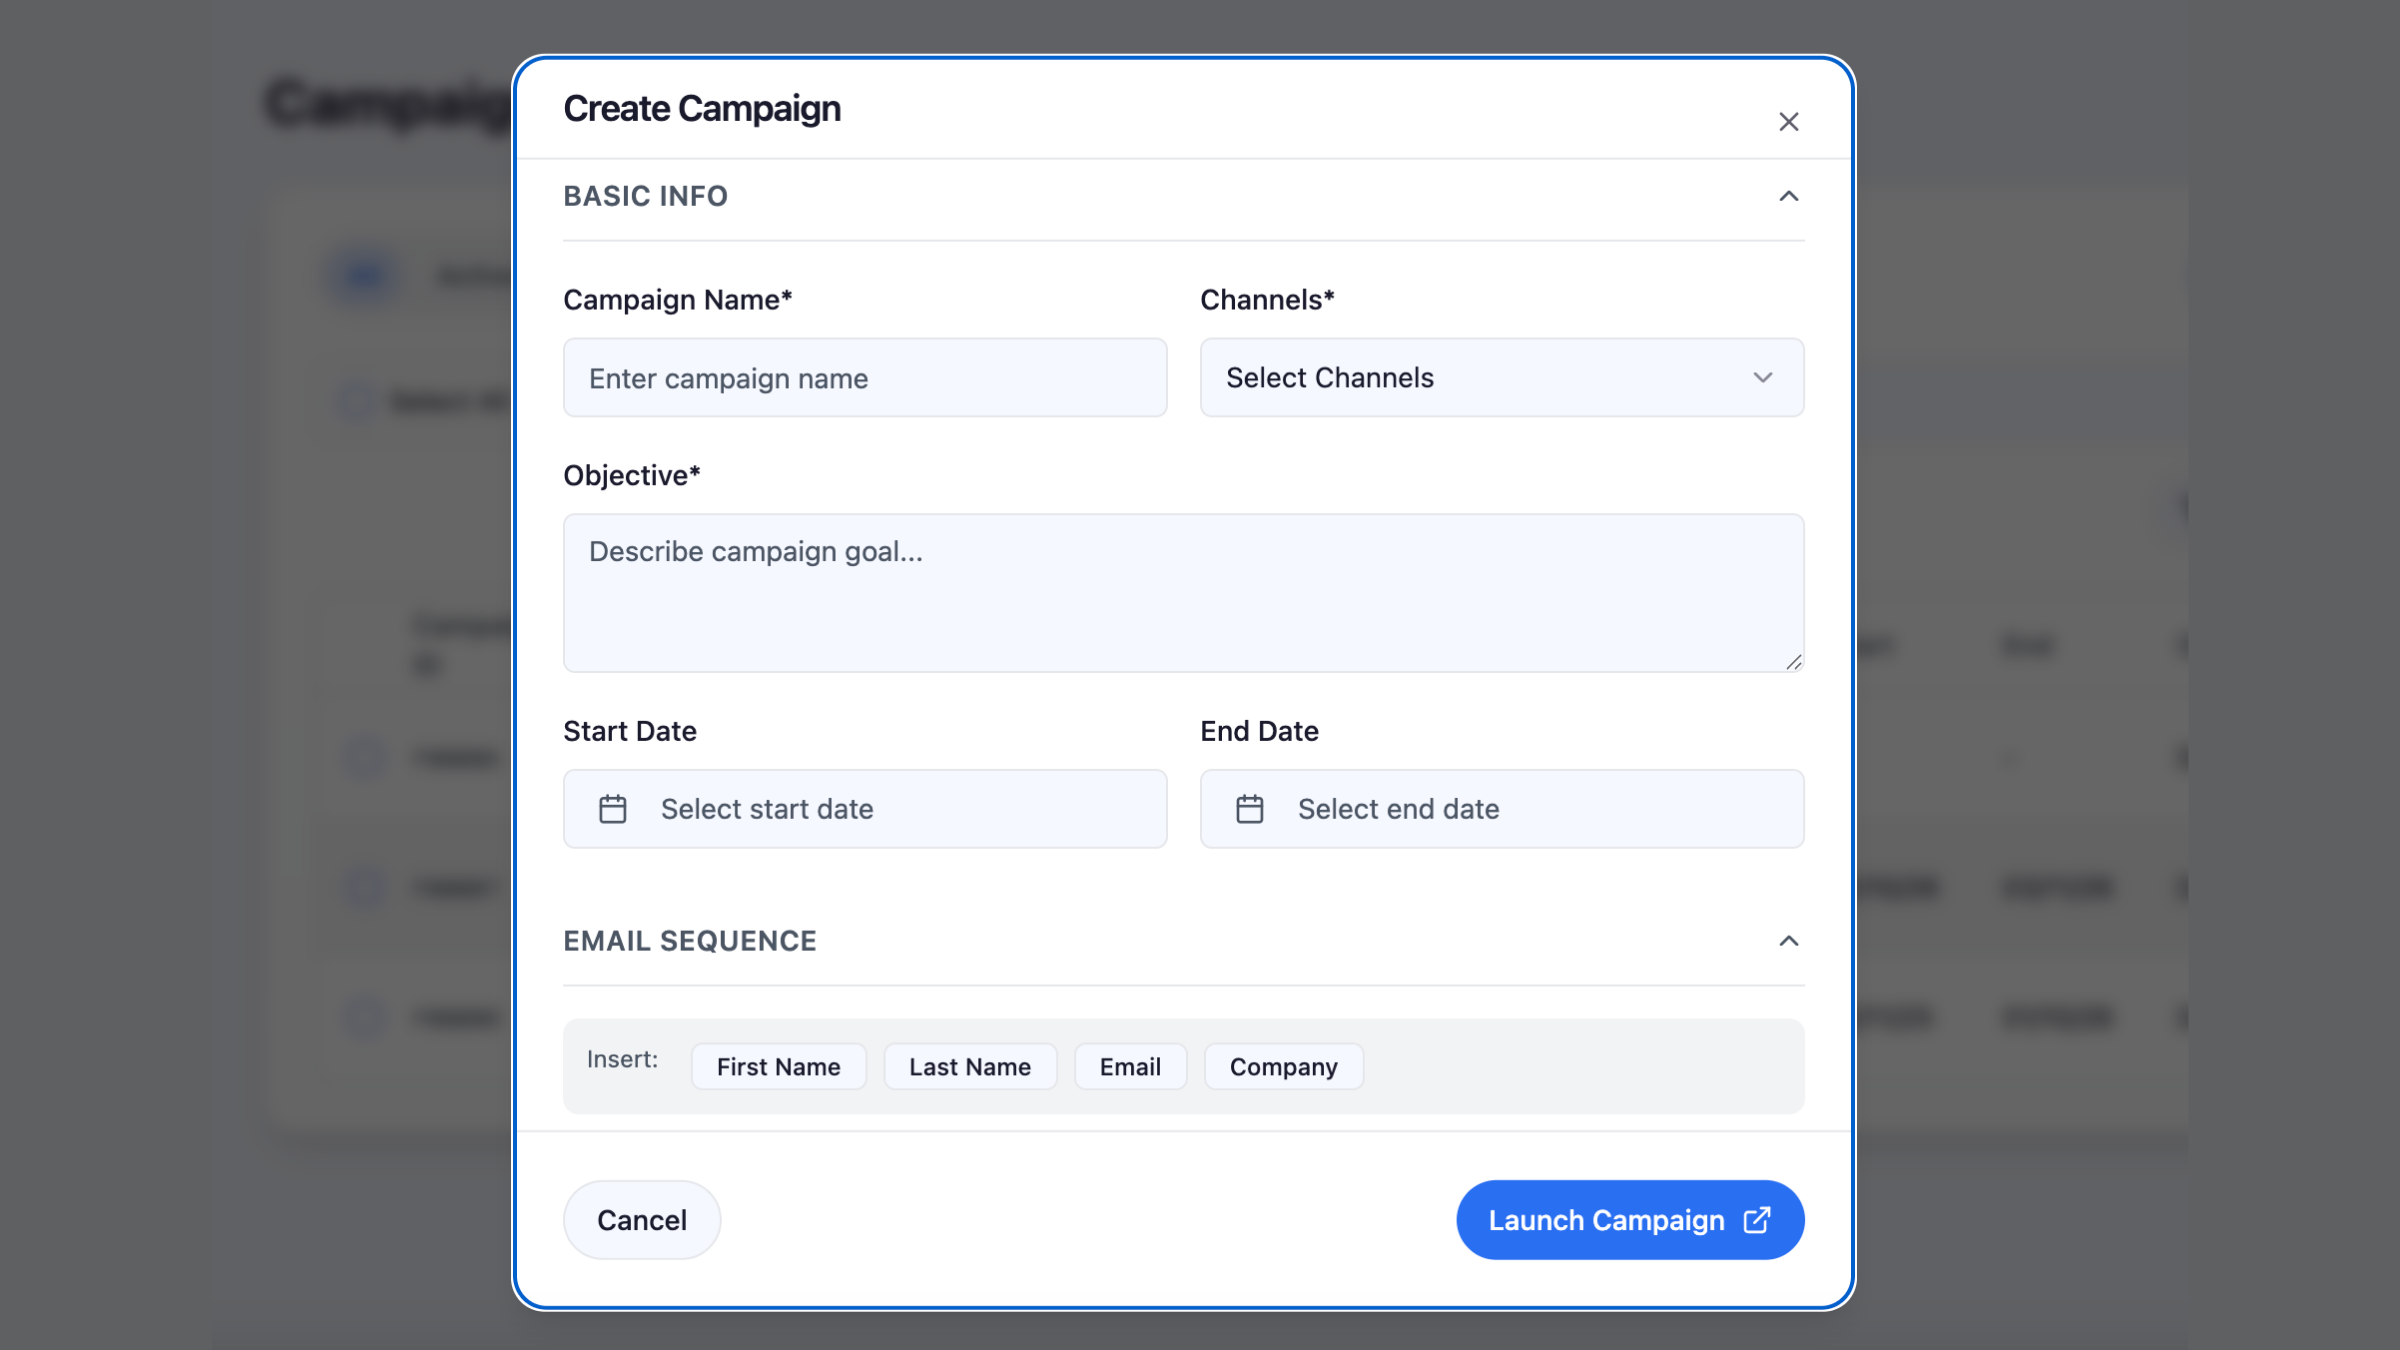
Task: Open the Select Channels dropdown
Action: [x=1500, y=378]
